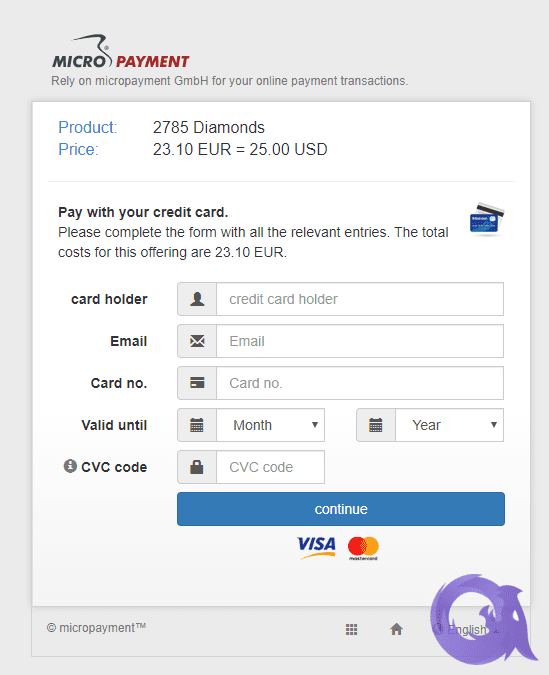Click the CVC code info icon
Screen dimensions: 549x675
coord(70,466)
